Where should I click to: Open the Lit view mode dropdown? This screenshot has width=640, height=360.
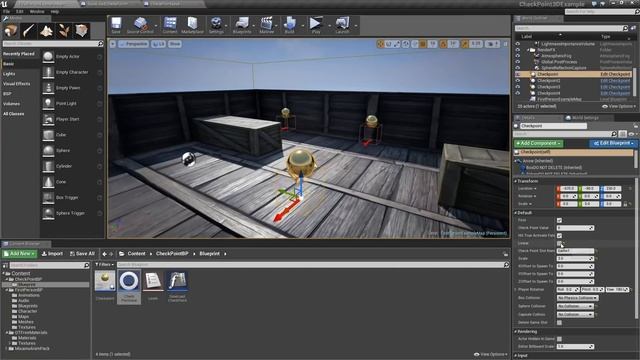(158, 44)
